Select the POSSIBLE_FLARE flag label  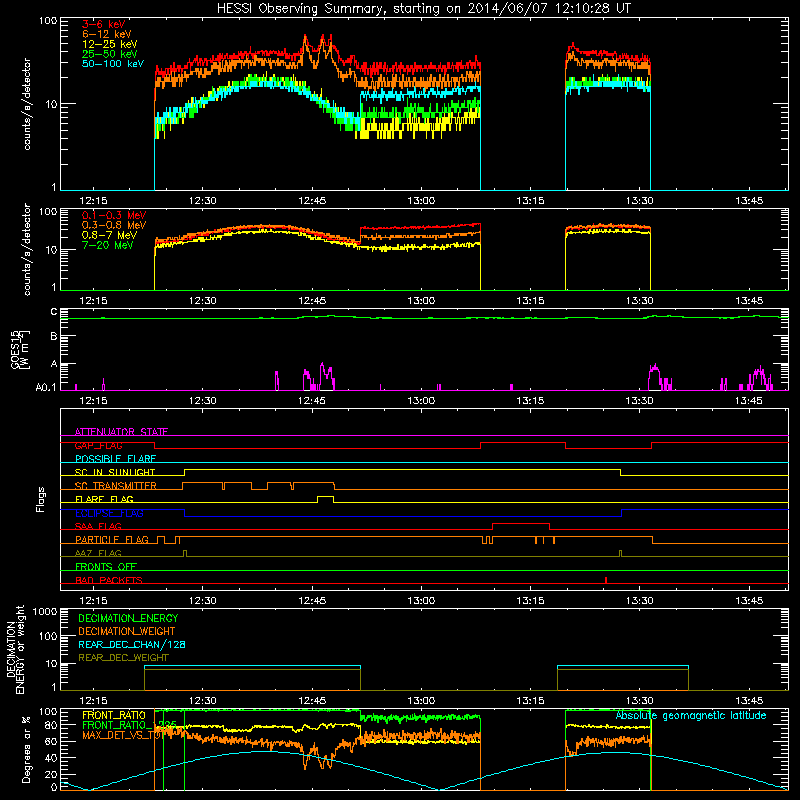pyautogui.click(x=115, y=459)
